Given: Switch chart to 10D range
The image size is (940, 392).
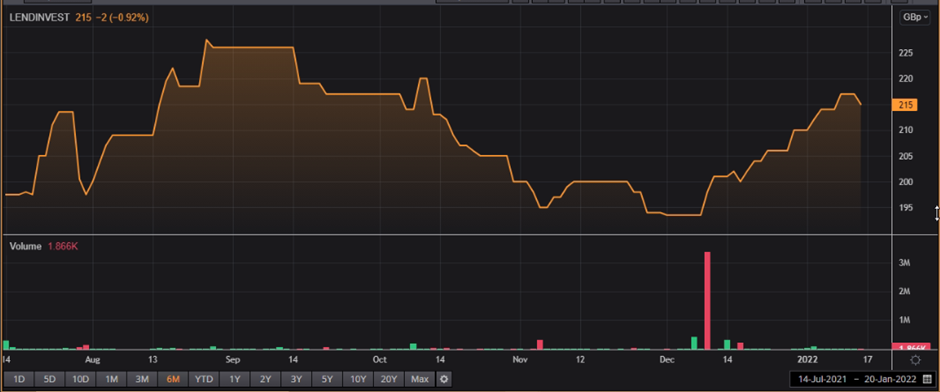Looking at the screenshot, I should pyautogui.click(x=80, y=379).
